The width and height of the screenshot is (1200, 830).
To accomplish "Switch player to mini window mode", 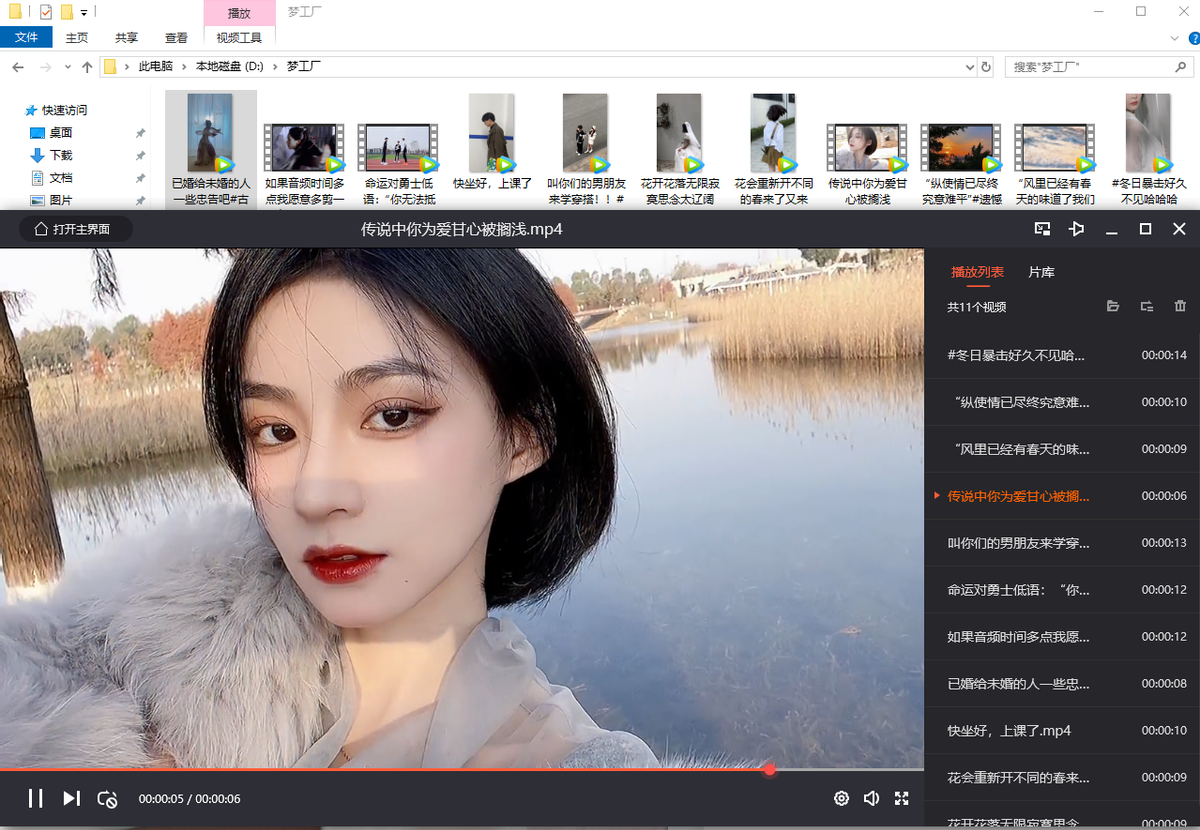I will click(1042, 229).
